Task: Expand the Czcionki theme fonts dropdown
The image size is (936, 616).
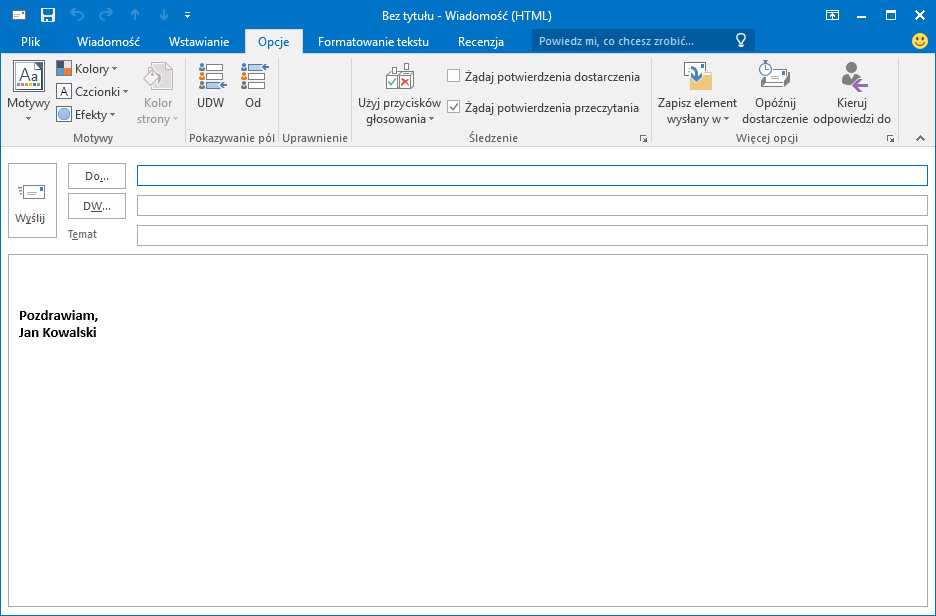Action: 93,91
